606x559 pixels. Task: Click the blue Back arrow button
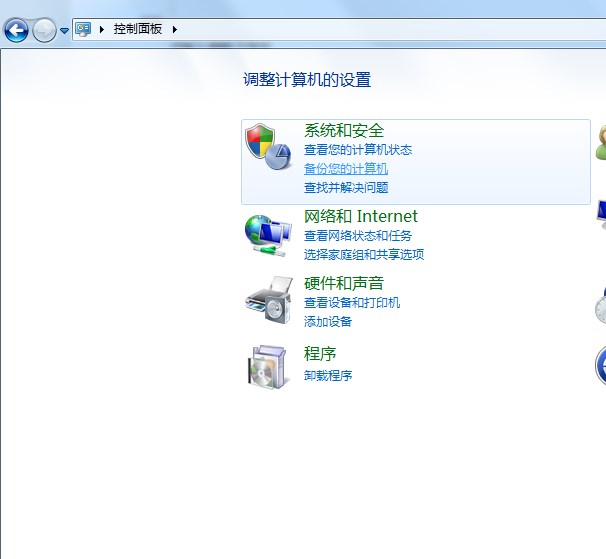[x=16, y=30]
